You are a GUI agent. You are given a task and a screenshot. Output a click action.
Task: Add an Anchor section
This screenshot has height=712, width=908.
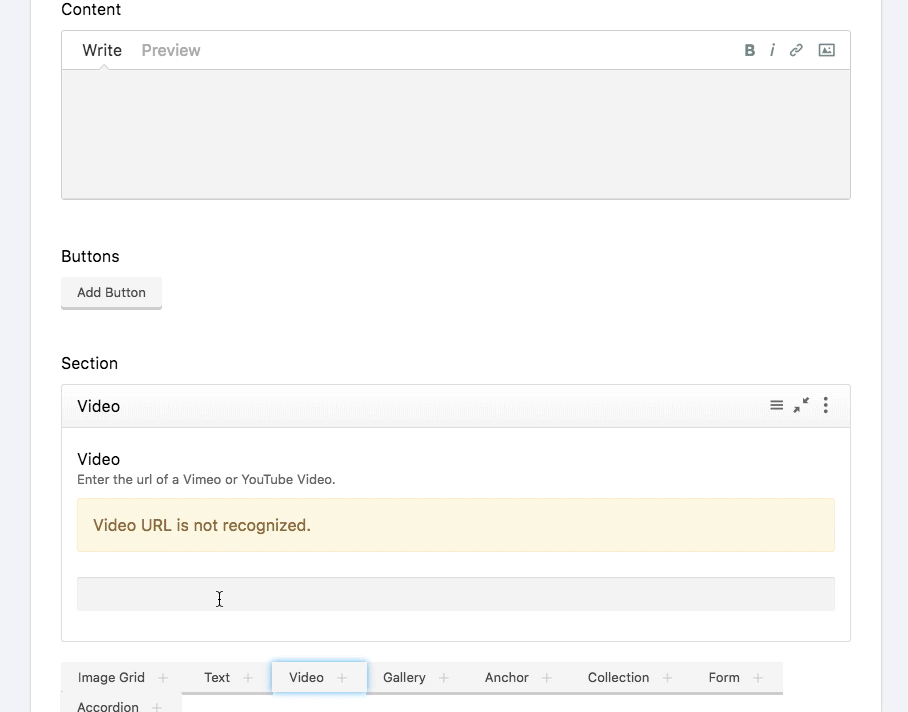click(518, 677)
